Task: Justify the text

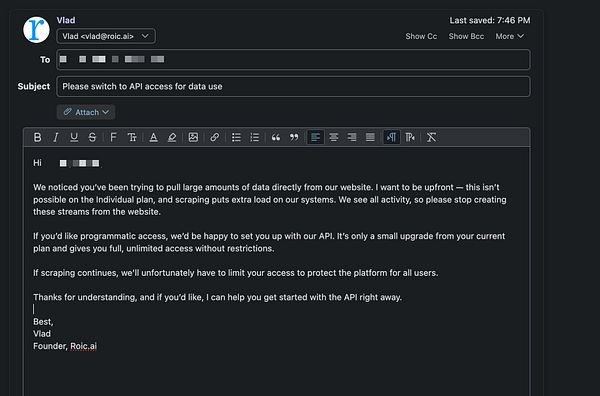Action: point(370,137)
